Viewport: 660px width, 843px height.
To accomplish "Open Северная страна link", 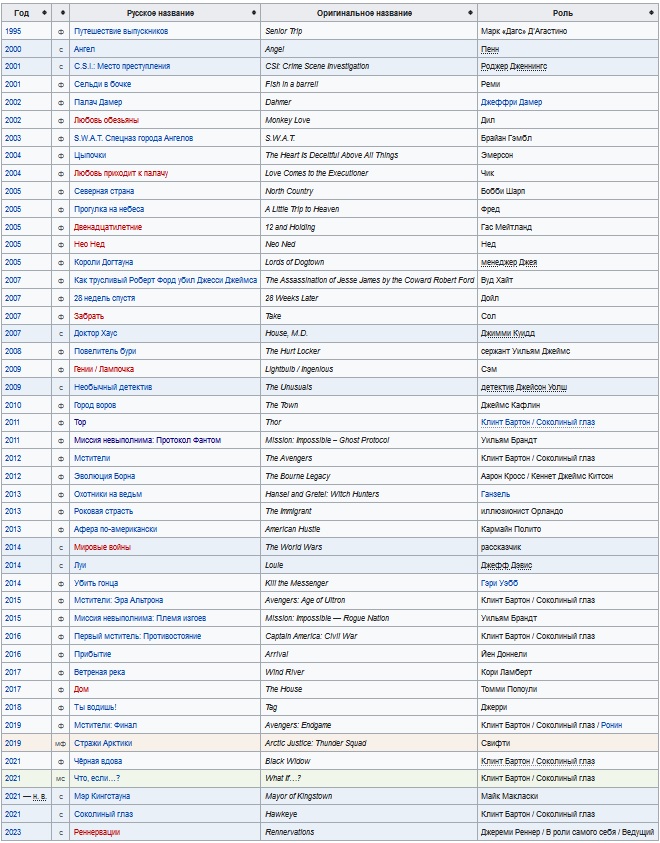I will tap(104, 191).
